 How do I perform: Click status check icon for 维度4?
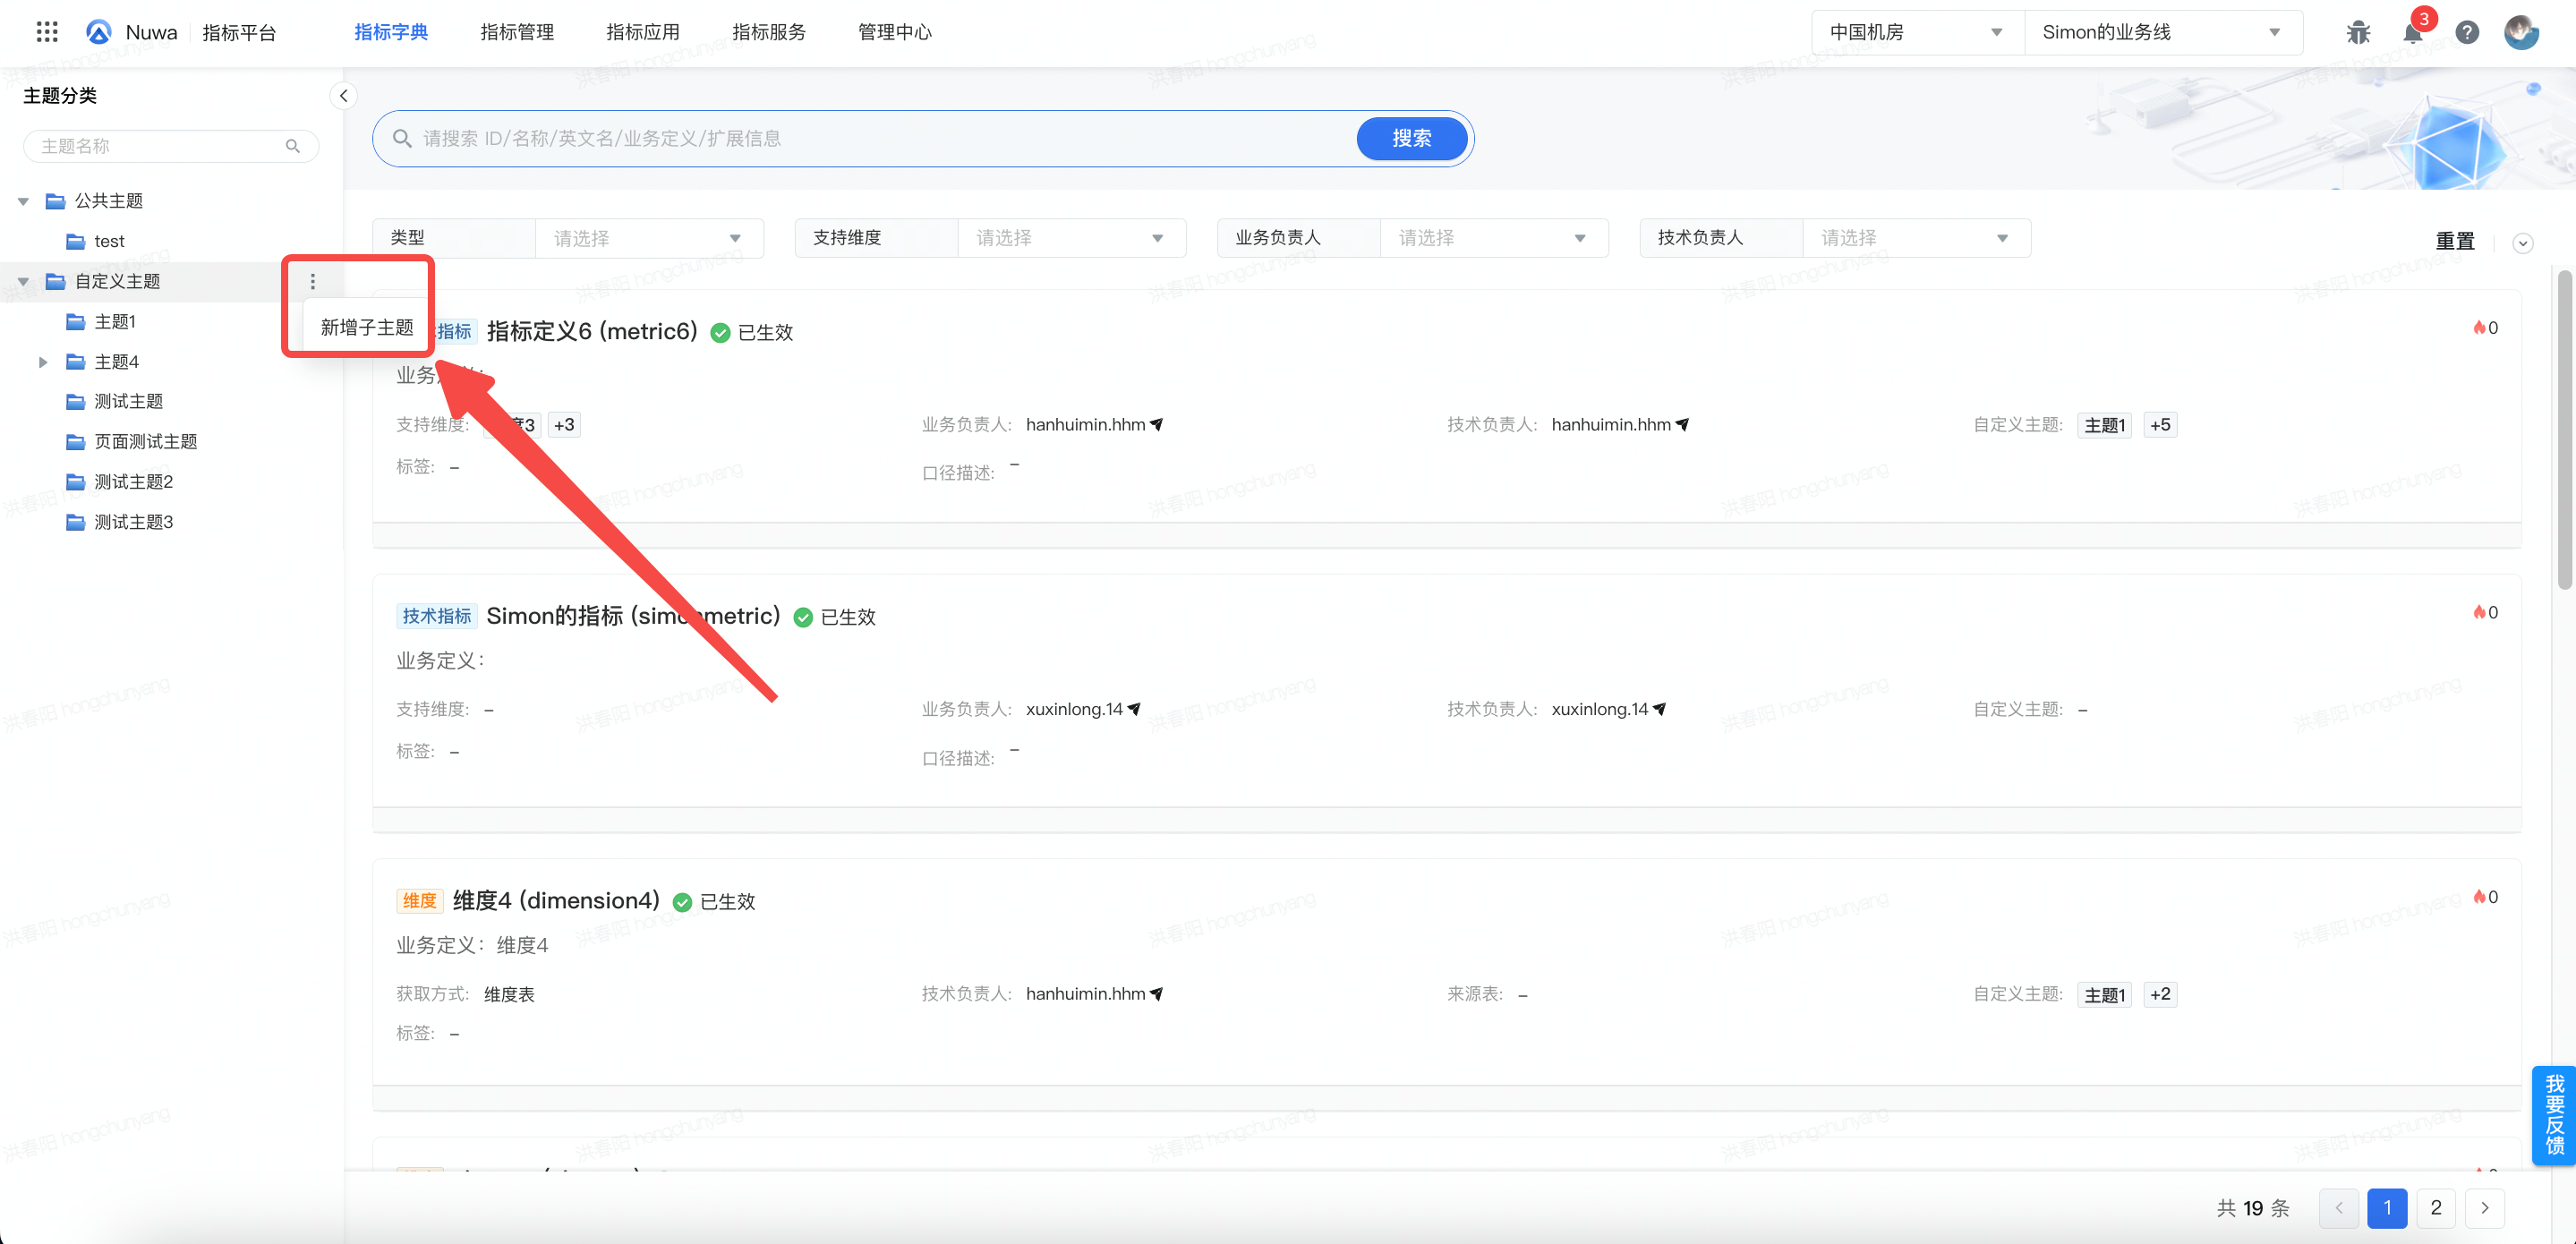[x=682, y=902]
